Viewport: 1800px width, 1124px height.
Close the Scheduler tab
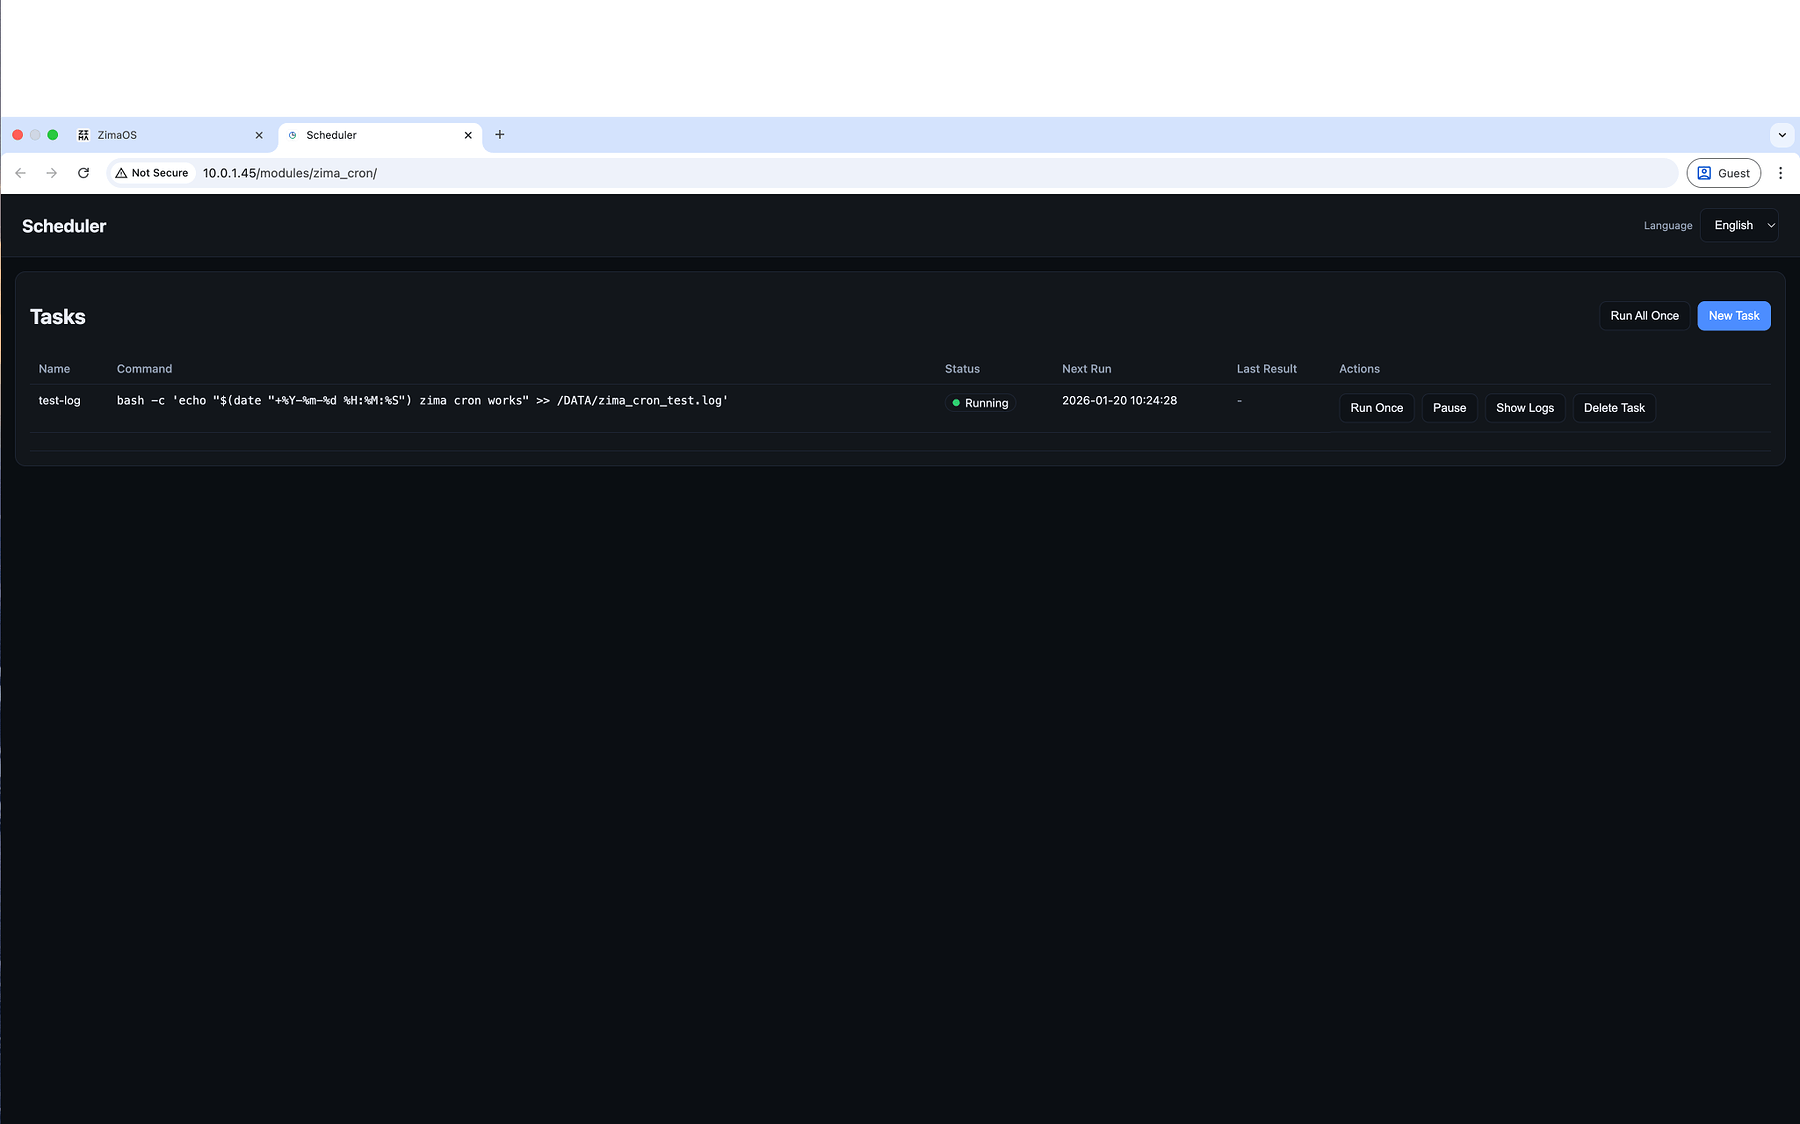(468, 135)
